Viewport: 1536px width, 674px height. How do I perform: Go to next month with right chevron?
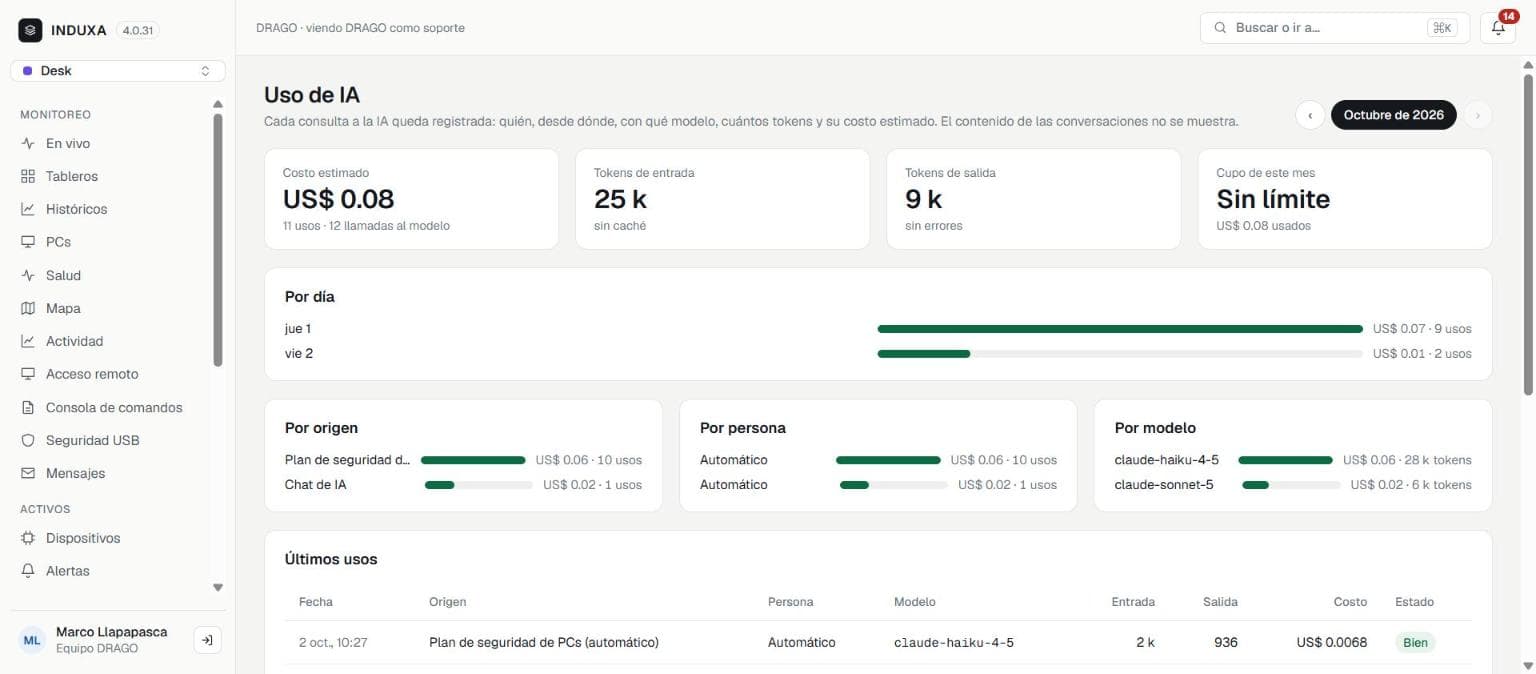point(1478,115)
